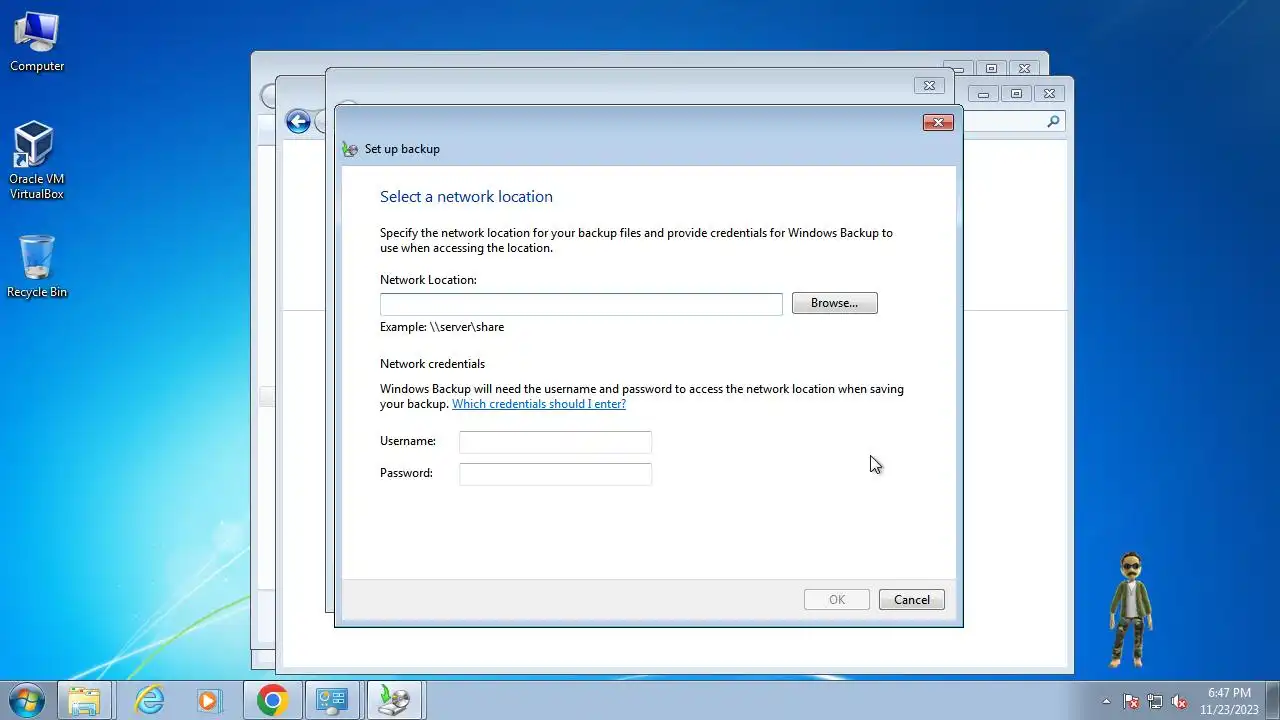Focus the Username field

pos(555,442)
